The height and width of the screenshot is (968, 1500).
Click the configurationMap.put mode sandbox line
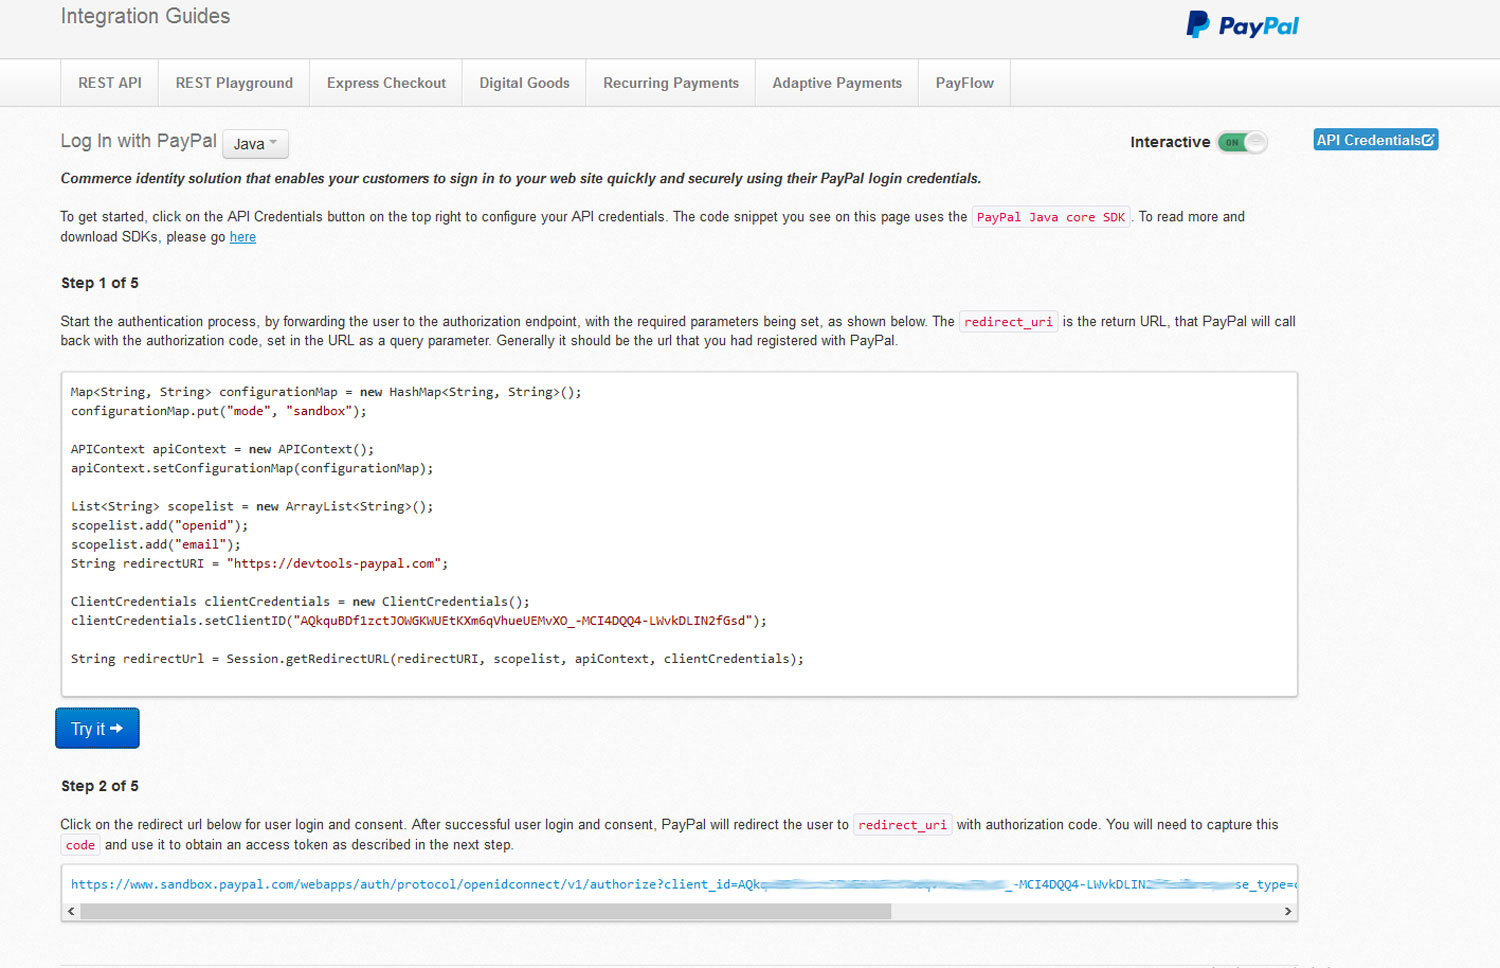[219, 411]
